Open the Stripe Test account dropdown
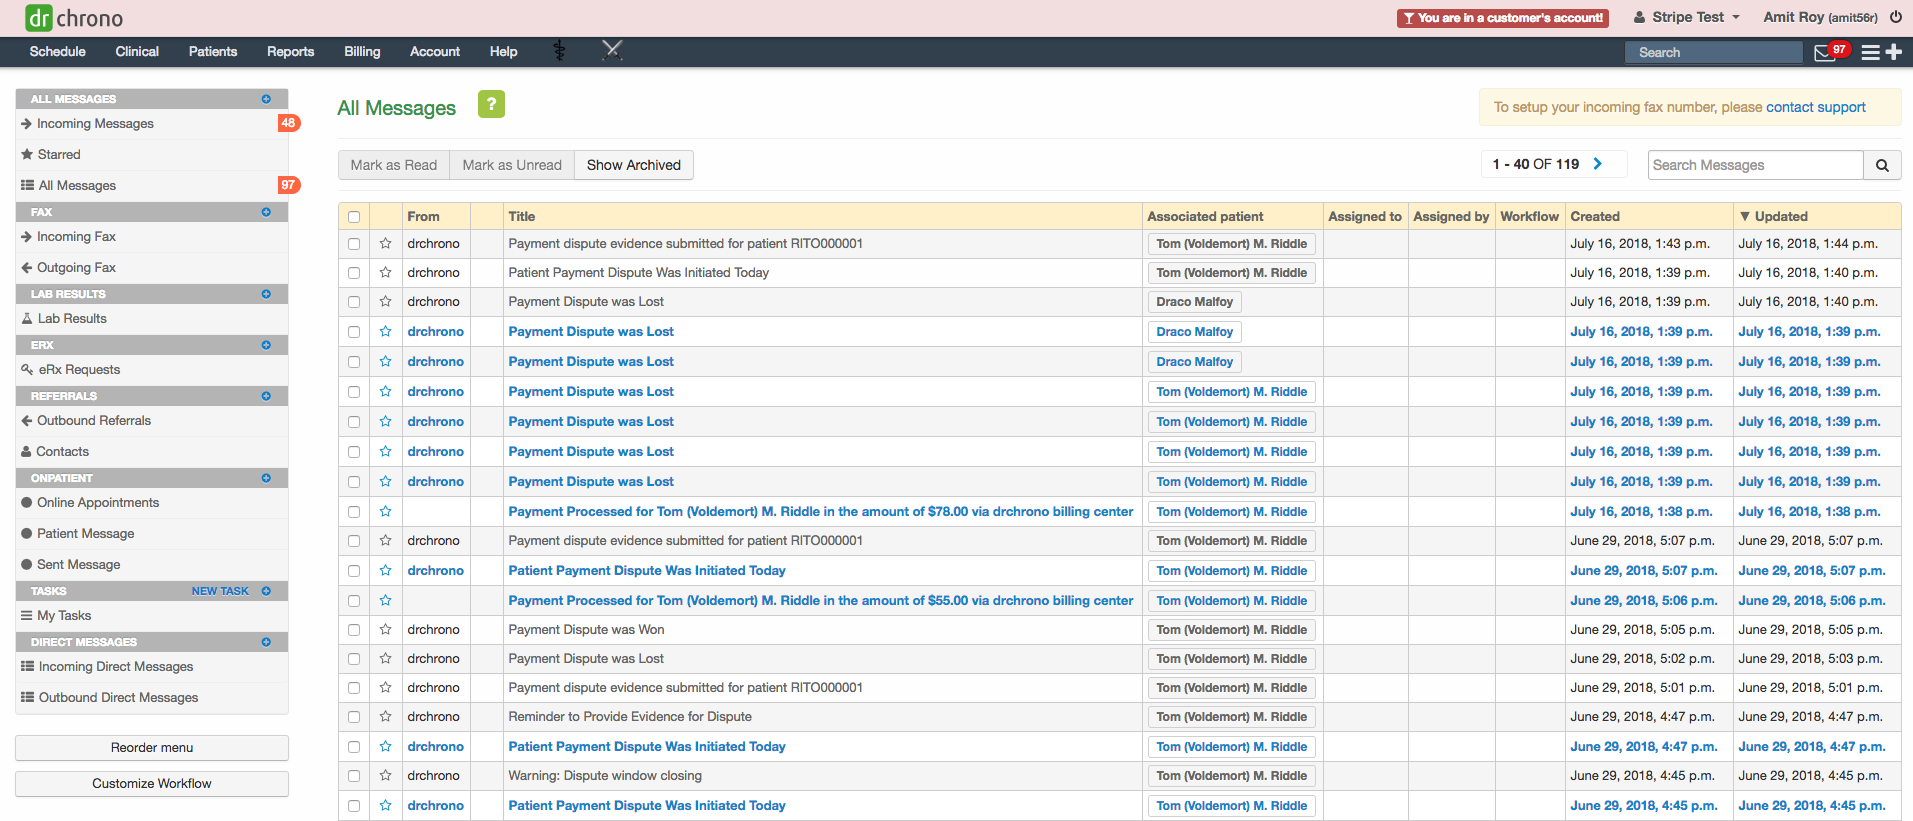1913x821 pixels. pos(1687,17)
